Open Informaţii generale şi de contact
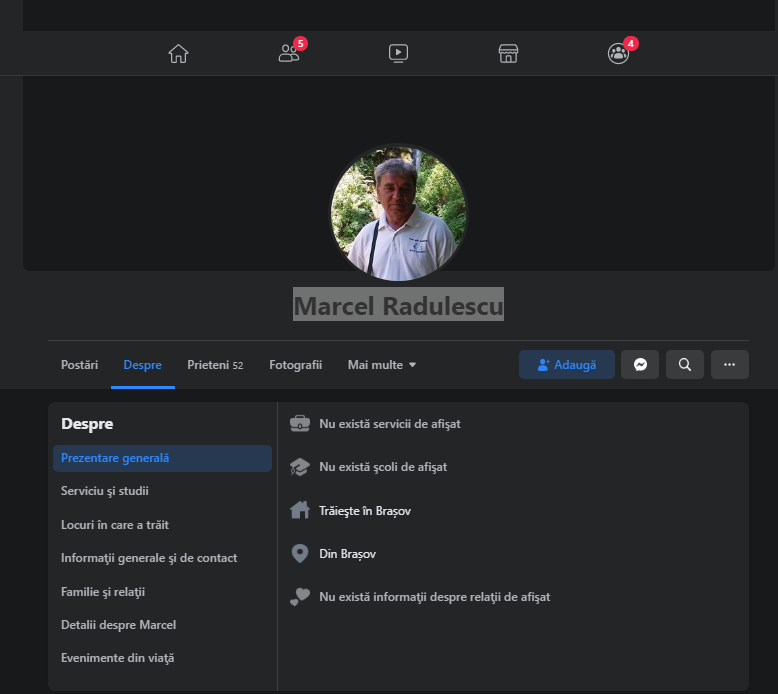Screen dimensions: 778x694 click(149, 558)
